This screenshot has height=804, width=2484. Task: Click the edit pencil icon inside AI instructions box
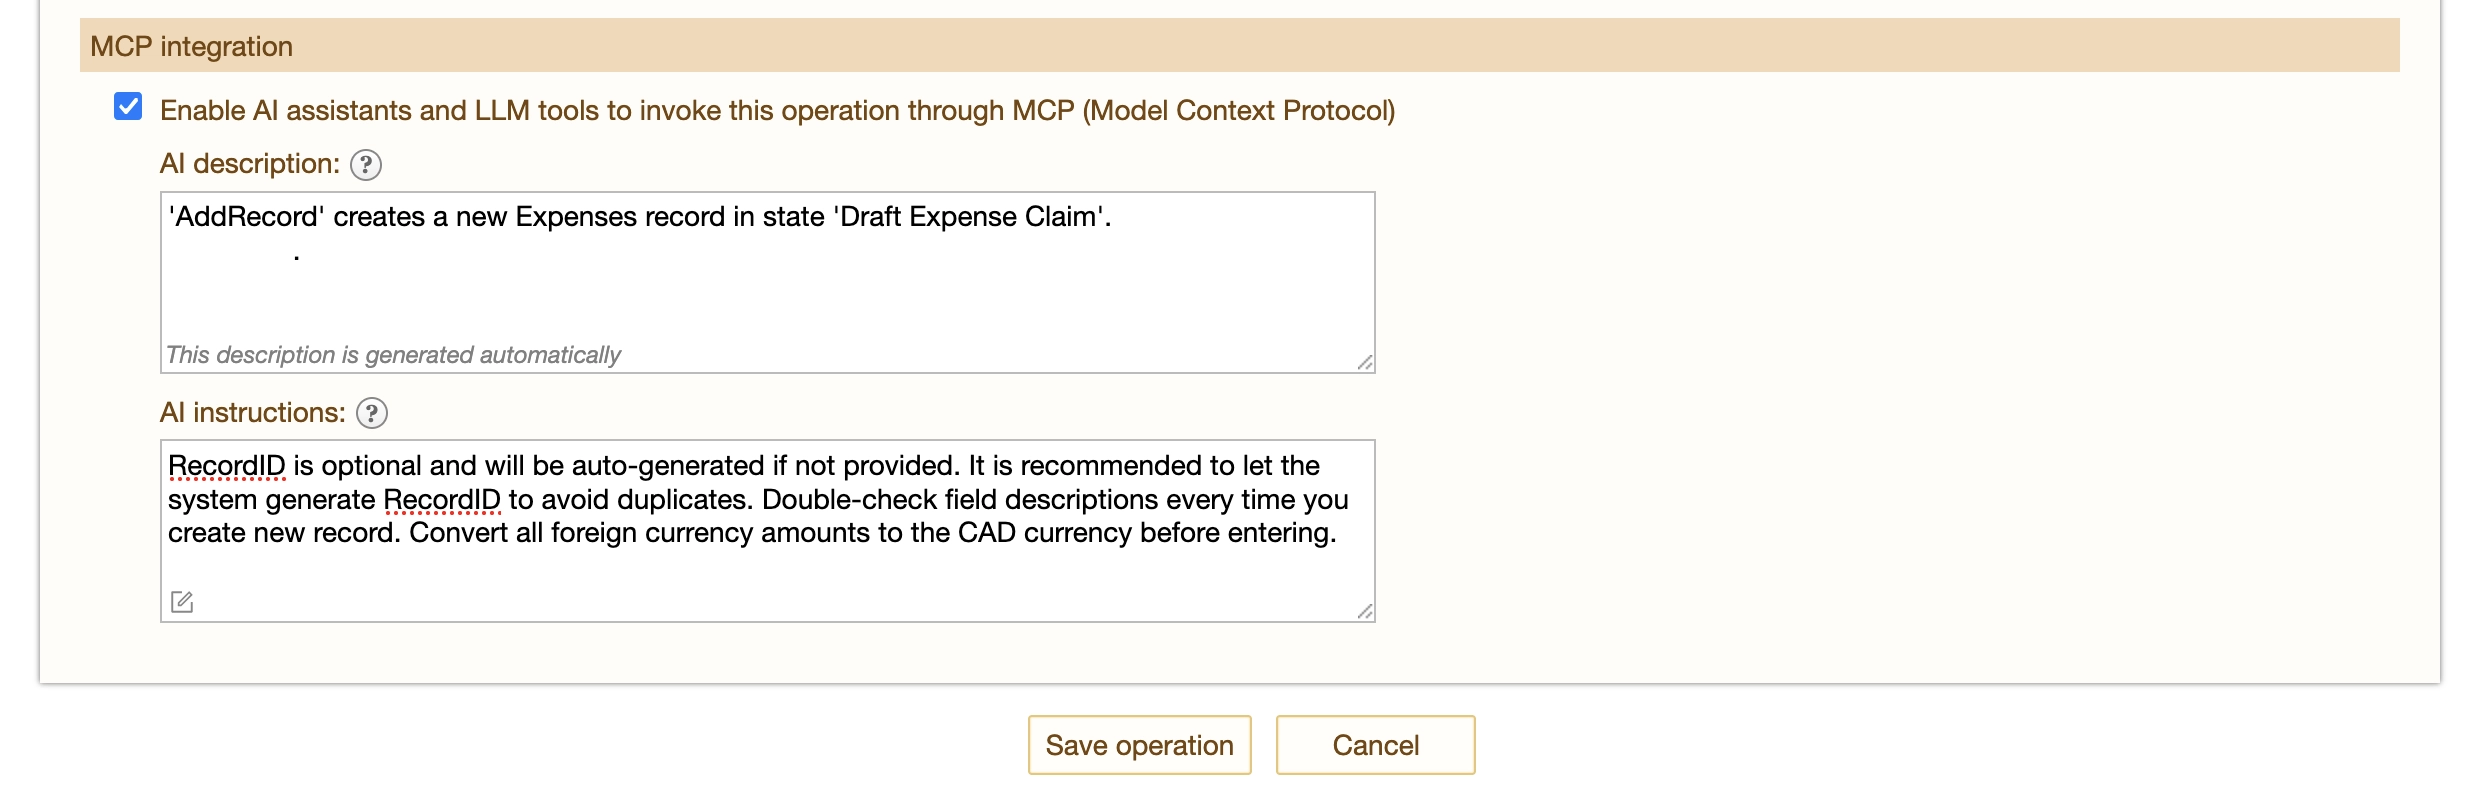pos(182,602)
